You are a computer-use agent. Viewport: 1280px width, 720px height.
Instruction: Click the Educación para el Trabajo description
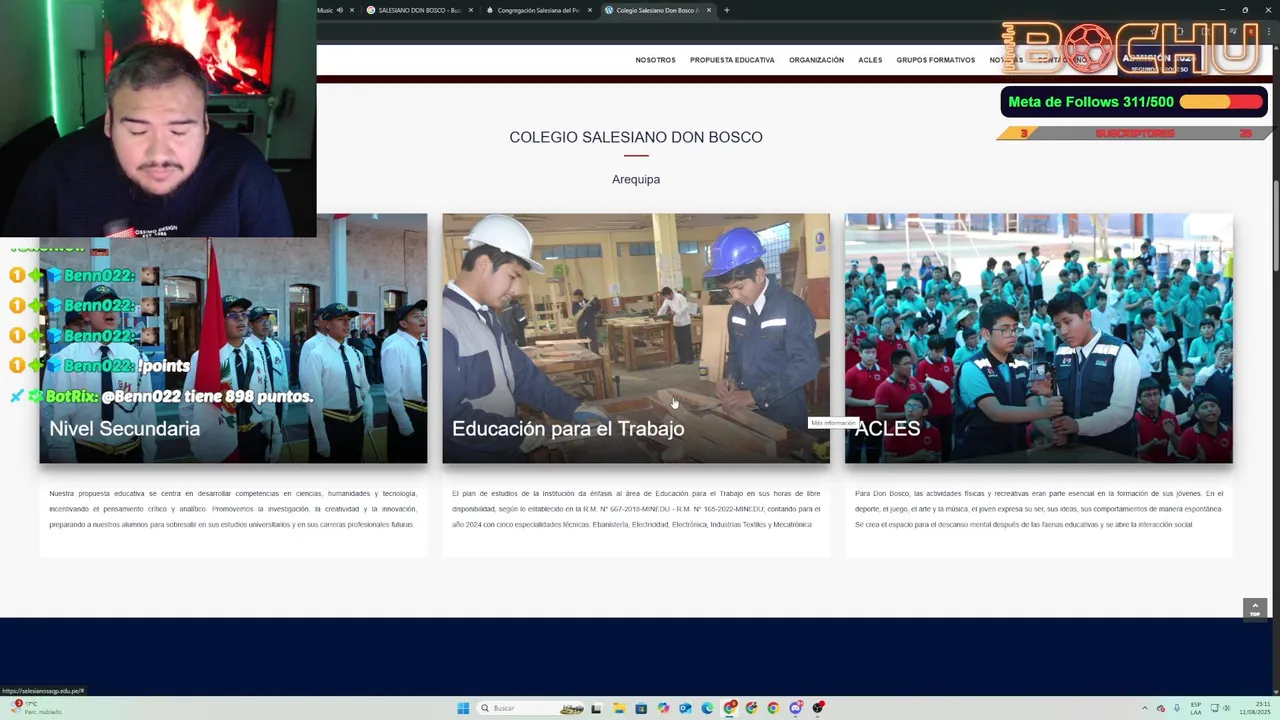point(636,509)
